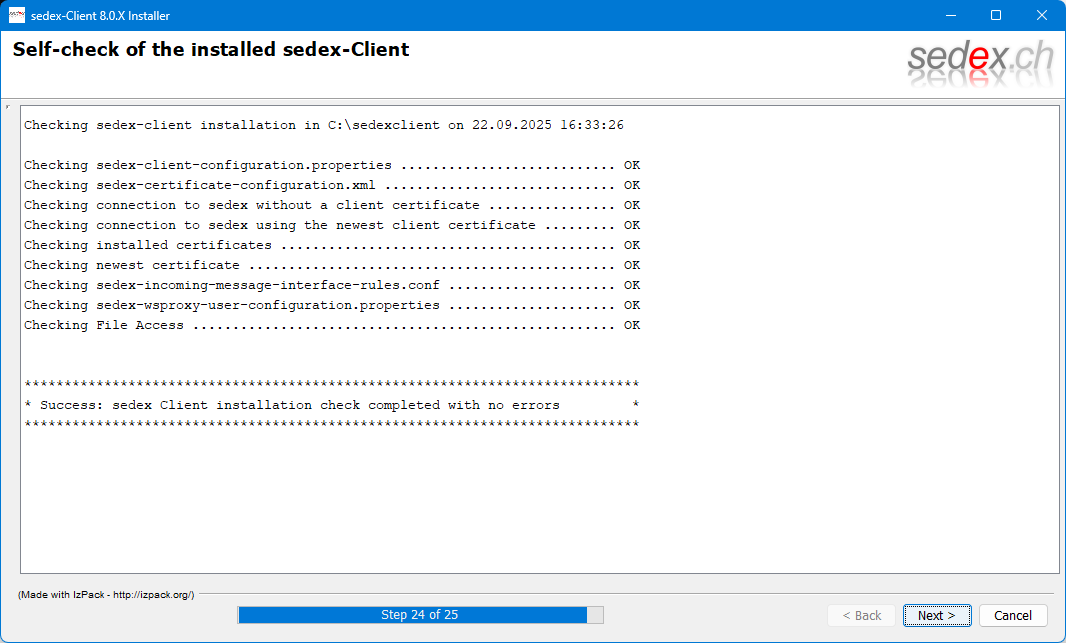
Task: Click the Success message line
Action: [330, 405]
